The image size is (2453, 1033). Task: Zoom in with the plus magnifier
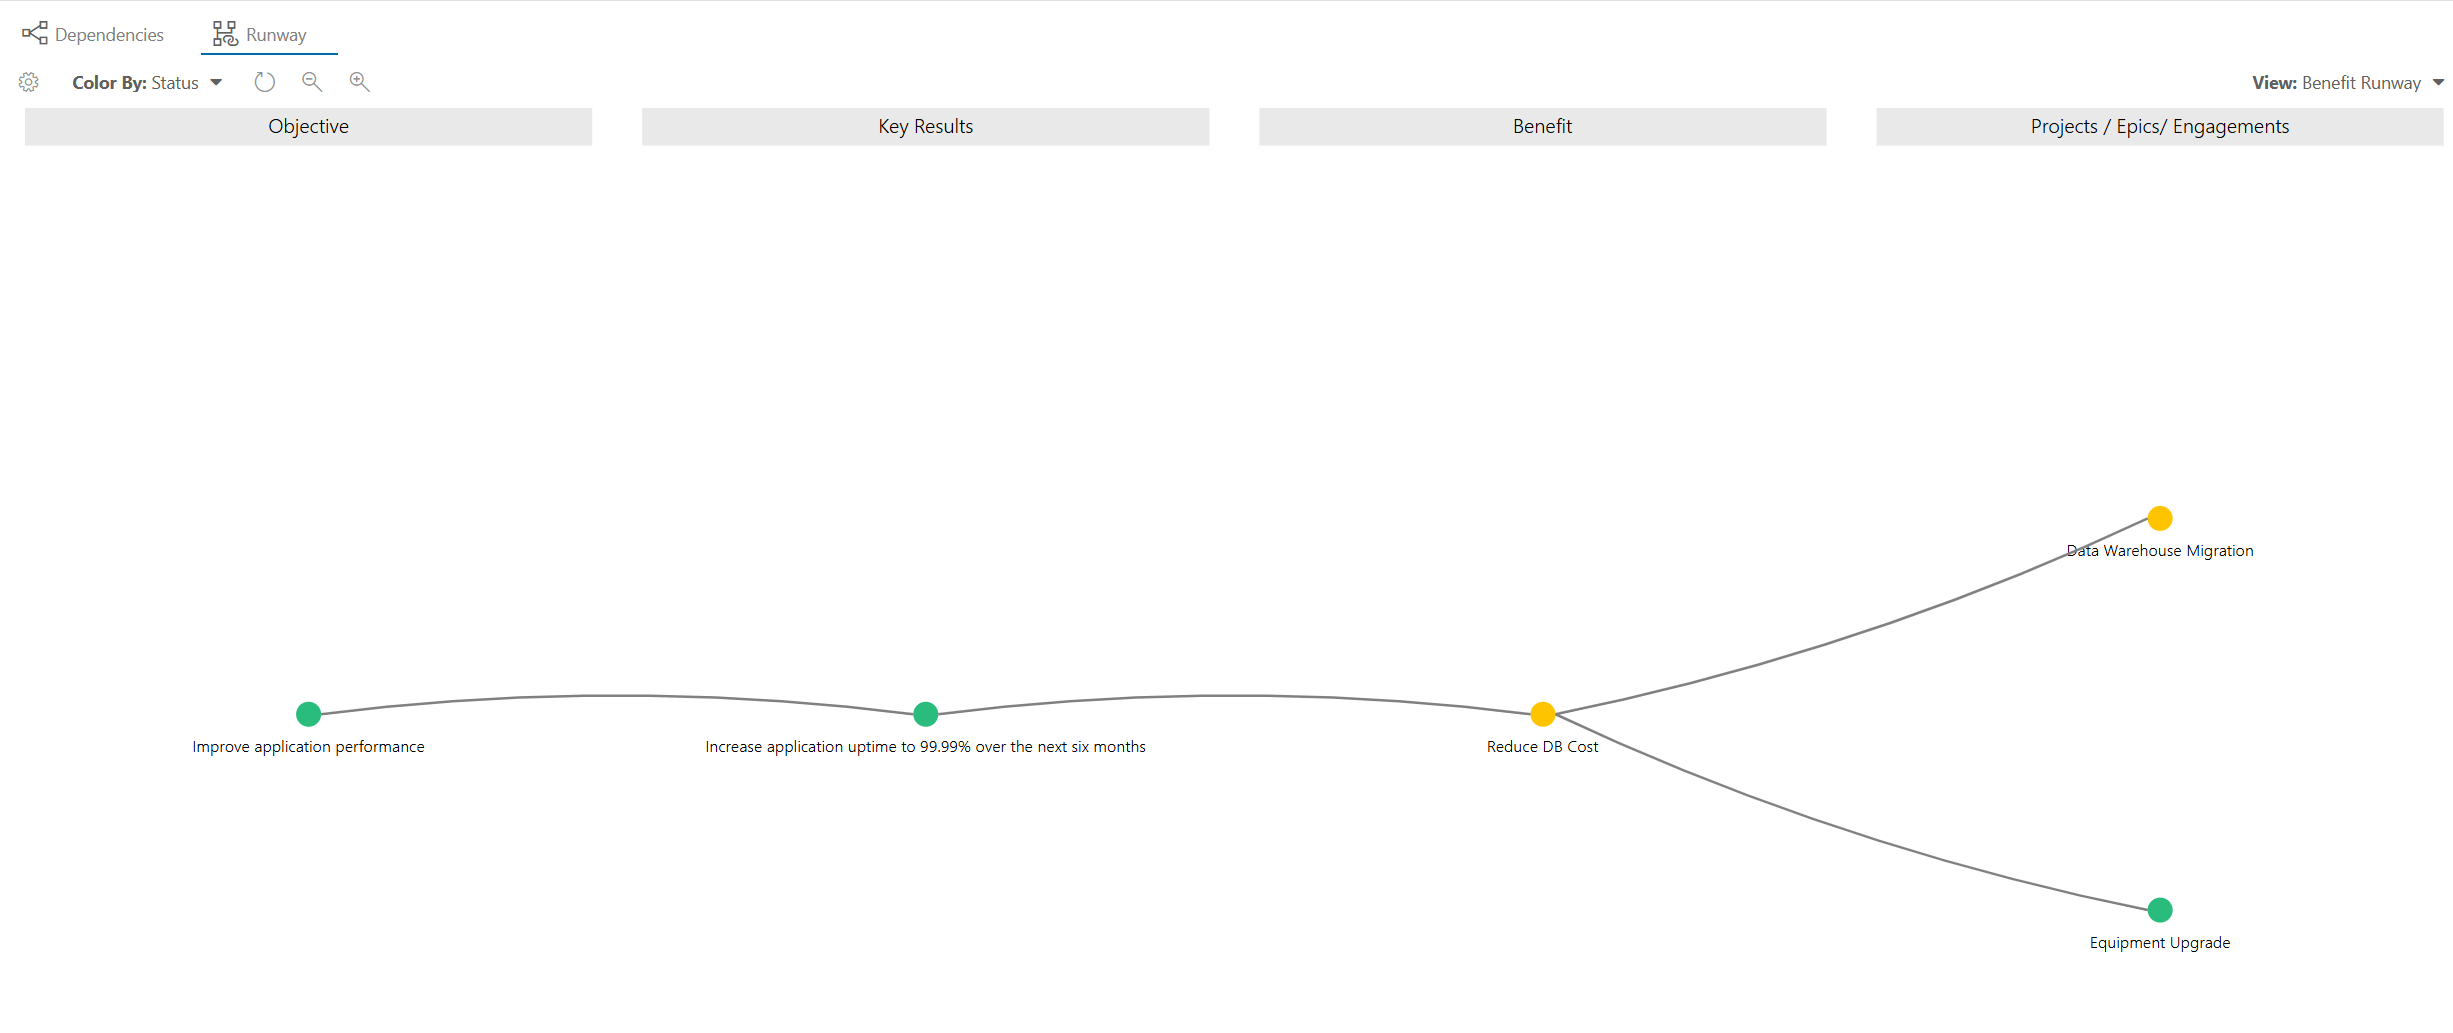pyautogui.click(x=360, y=82)
